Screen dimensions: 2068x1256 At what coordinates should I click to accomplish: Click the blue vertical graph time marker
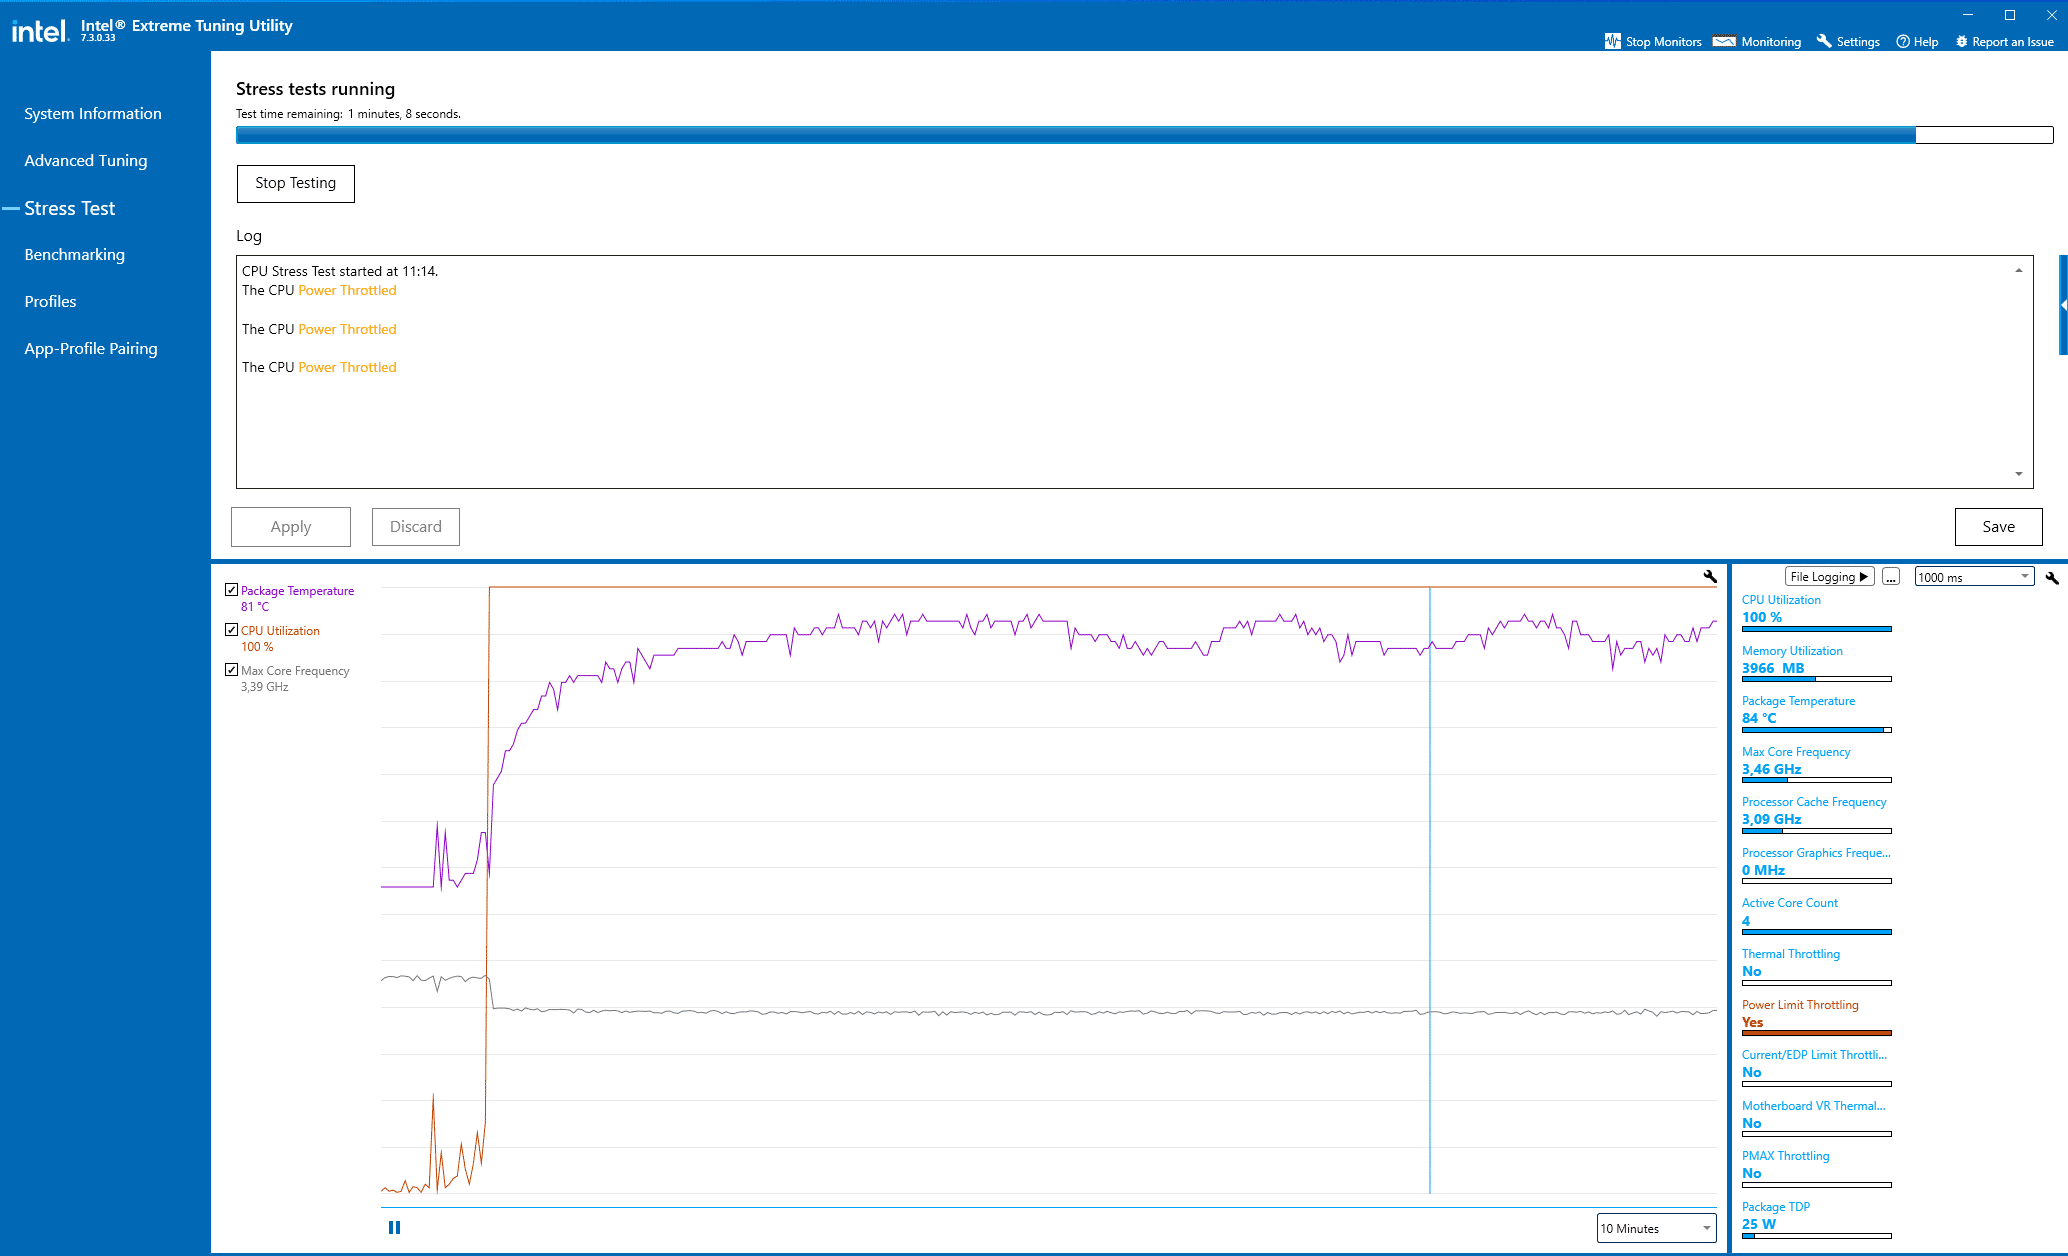point(1430,890)
